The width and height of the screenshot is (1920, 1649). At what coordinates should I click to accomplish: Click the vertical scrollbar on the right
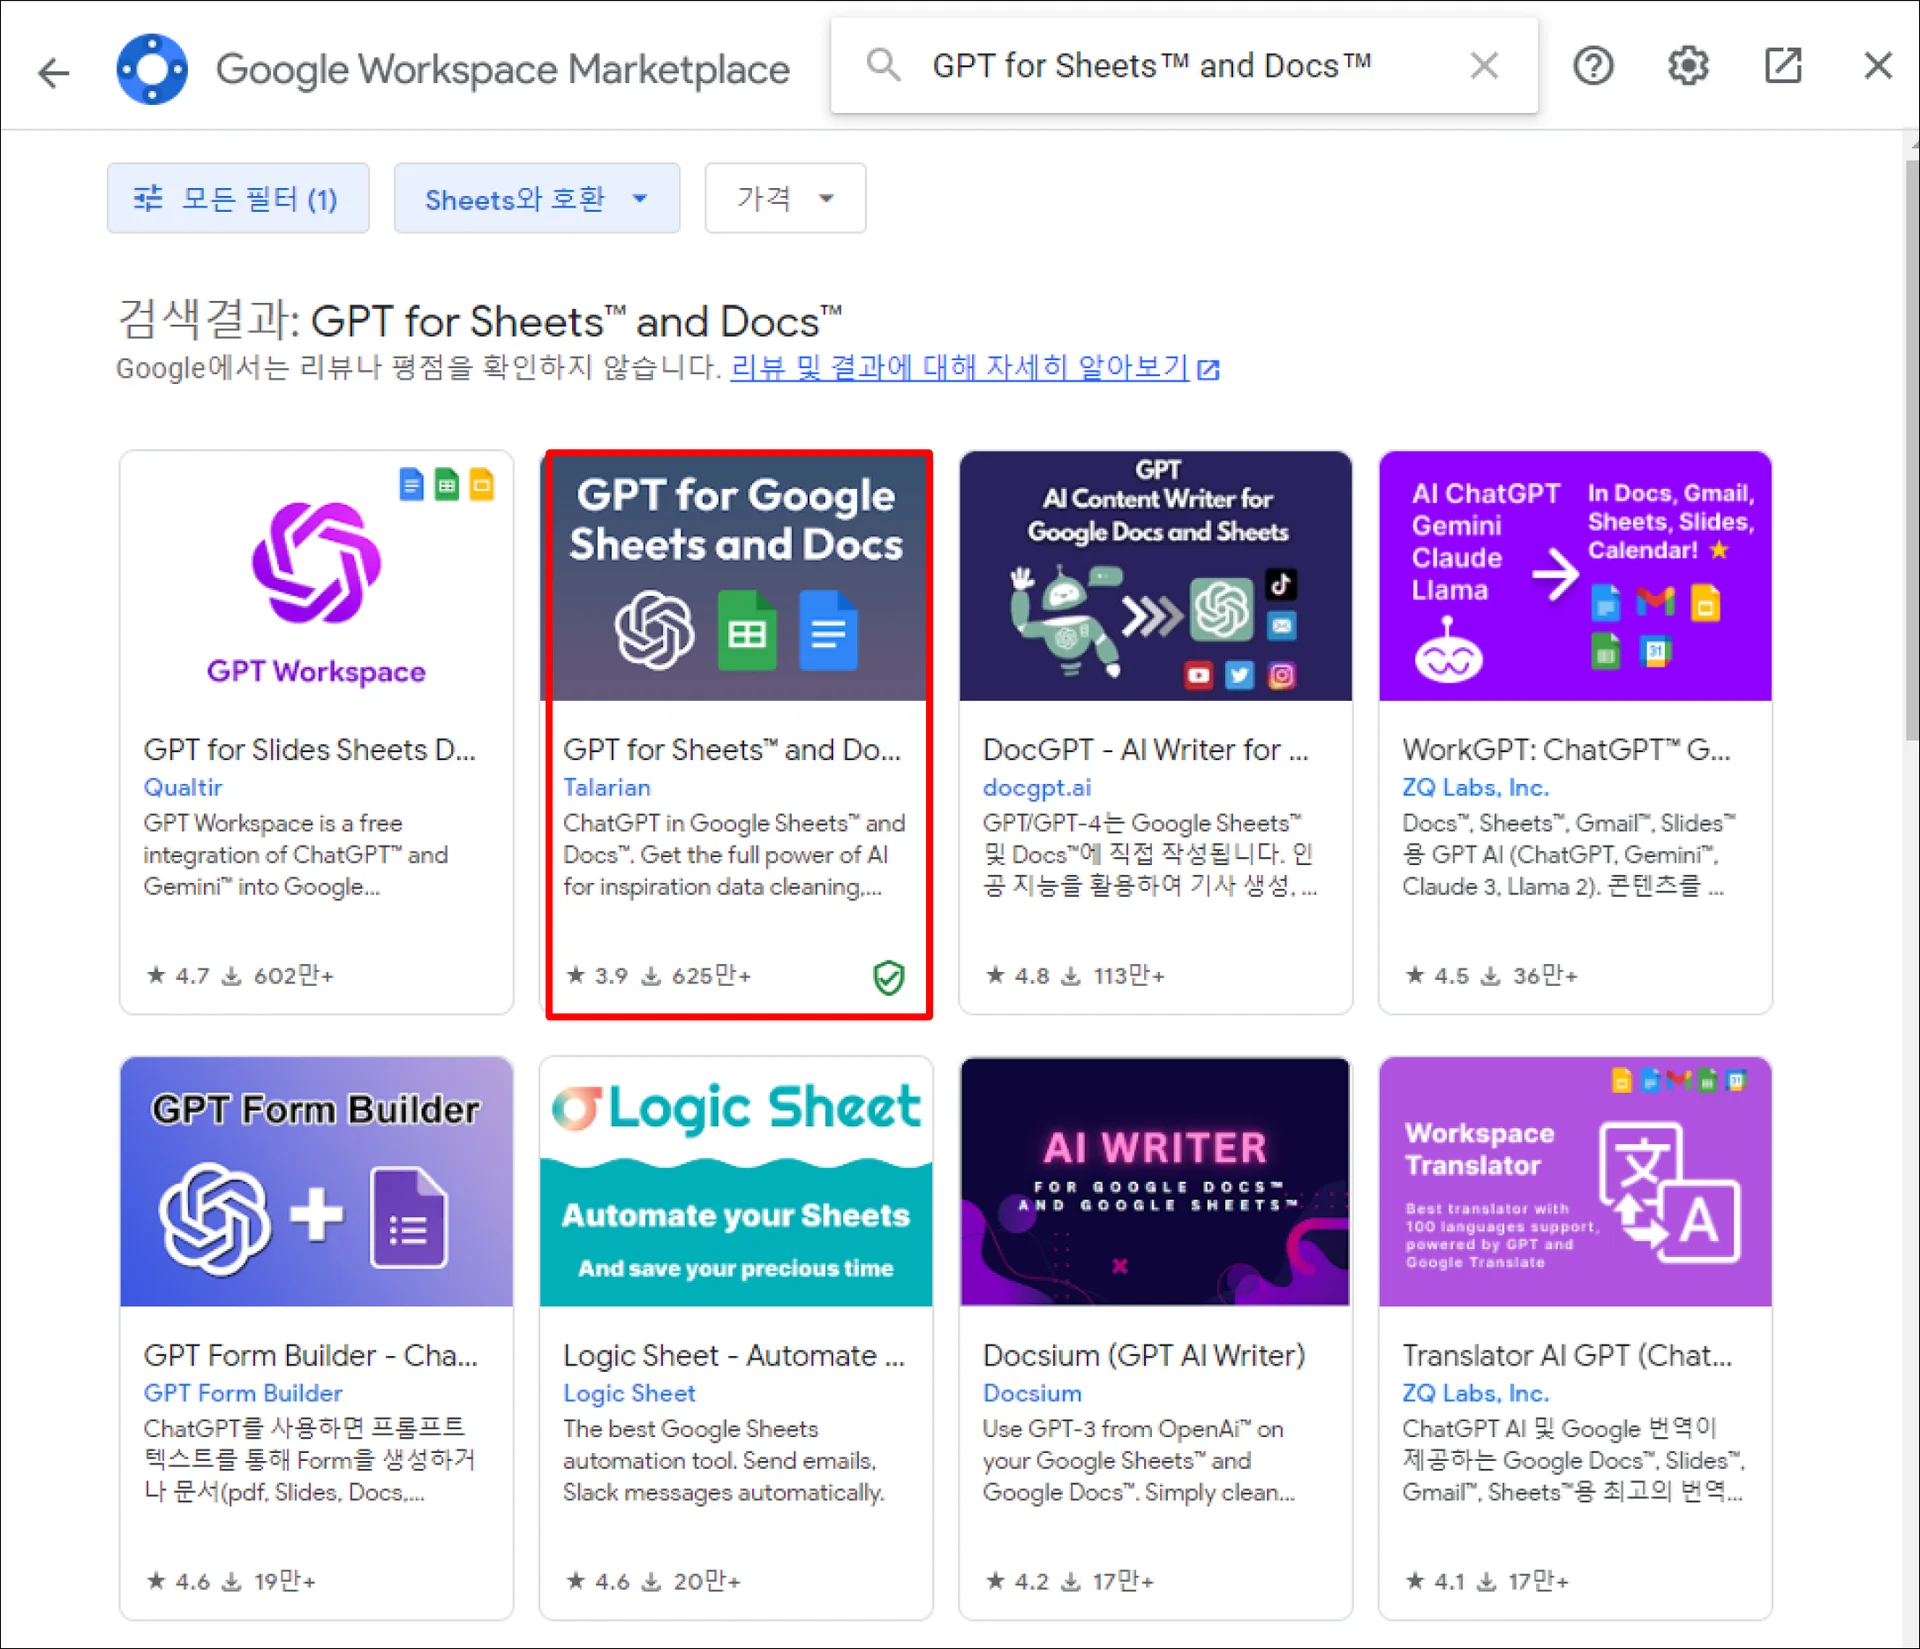tap(1910, 450)
